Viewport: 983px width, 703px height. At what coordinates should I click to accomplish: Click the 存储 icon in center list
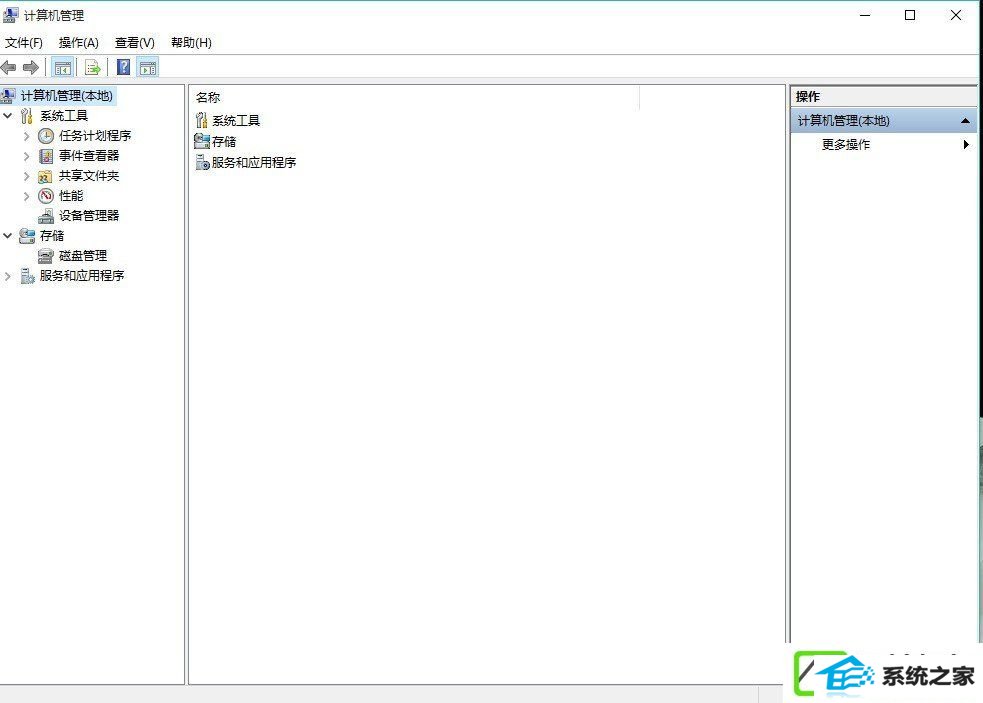click(x=202, y=141)
